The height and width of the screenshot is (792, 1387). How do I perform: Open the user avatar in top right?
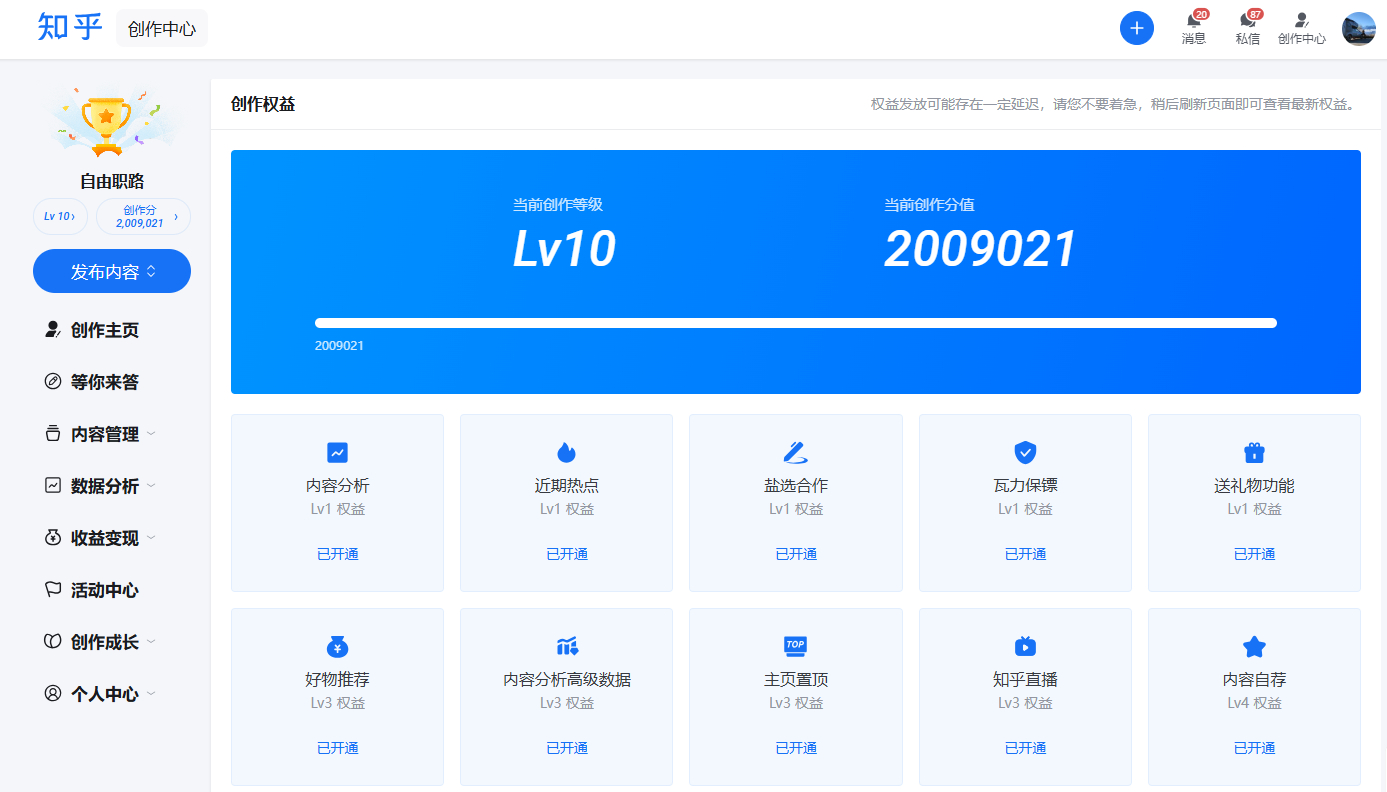point(1358,29)
